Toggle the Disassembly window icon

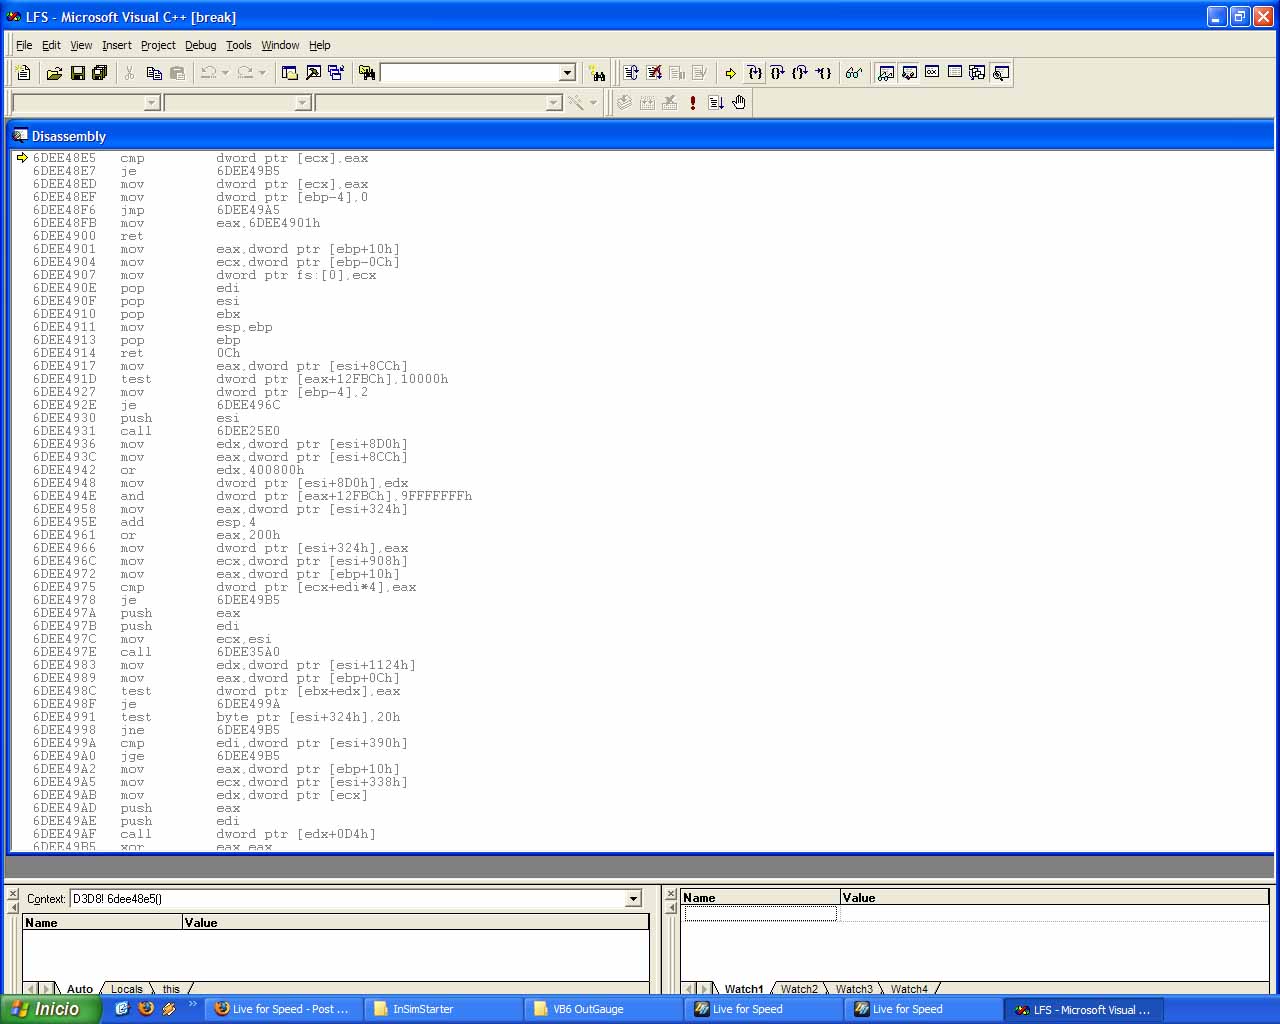pyautogui.click(x=1000, y=73)
